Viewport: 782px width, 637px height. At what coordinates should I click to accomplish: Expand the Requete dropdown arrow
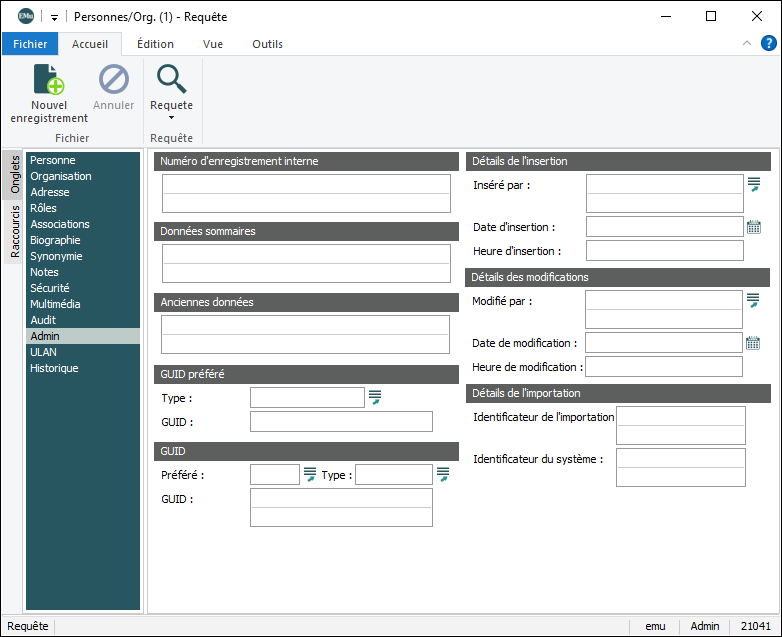pyautogui.click(x=171, y=118)
